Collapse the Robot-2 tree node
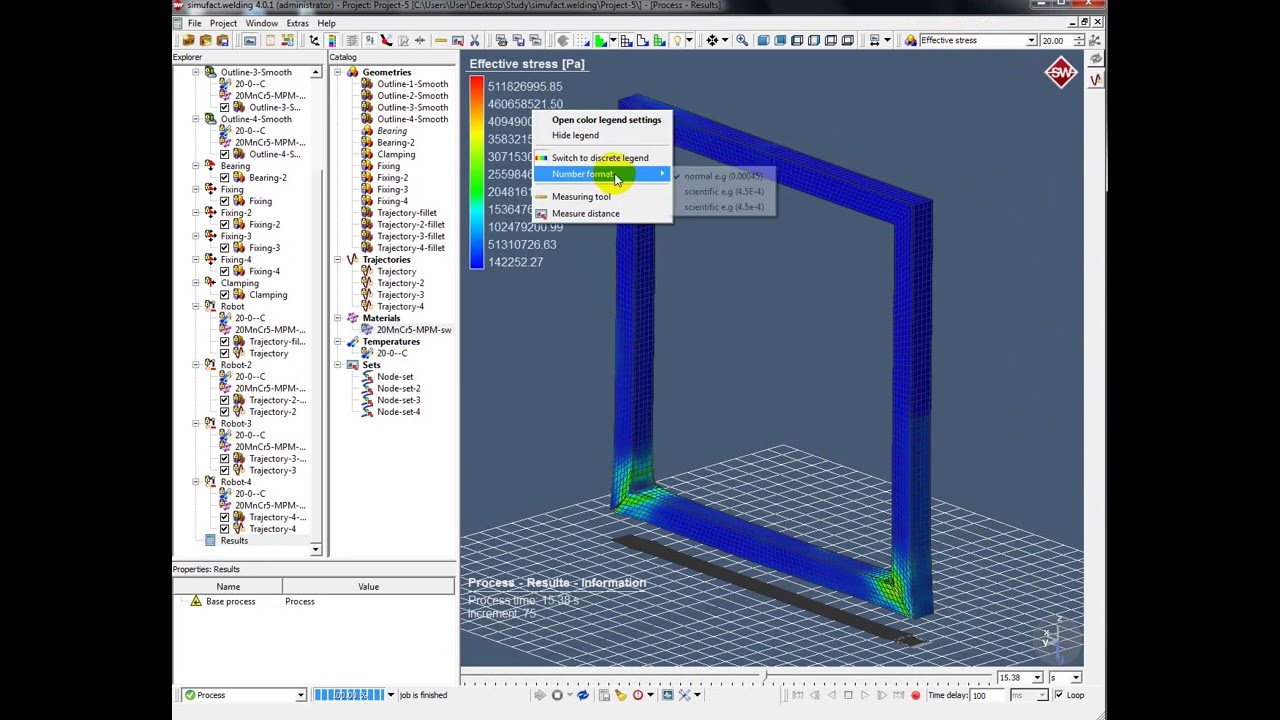 point(196,365)
